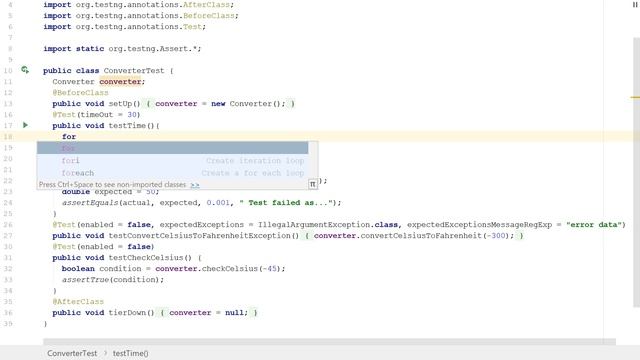The height and width of the screenshot is (360, 640).
Task: Run ConverterTest class from gutter icon
Action: coord(25,70)
